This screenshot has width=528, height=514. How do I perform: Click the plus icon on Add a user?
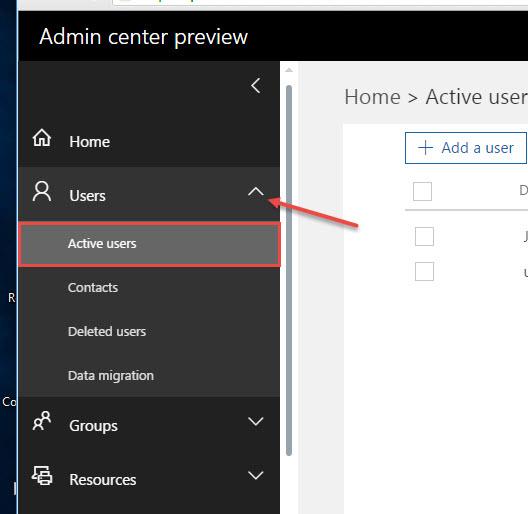[426, 148]
